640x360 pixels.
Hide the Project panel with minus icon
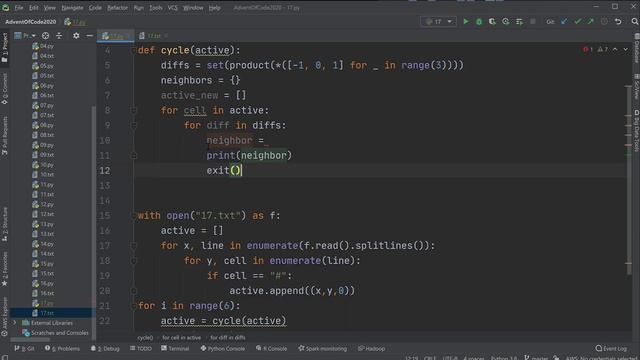pyautogui.click(x=89, y=36)
